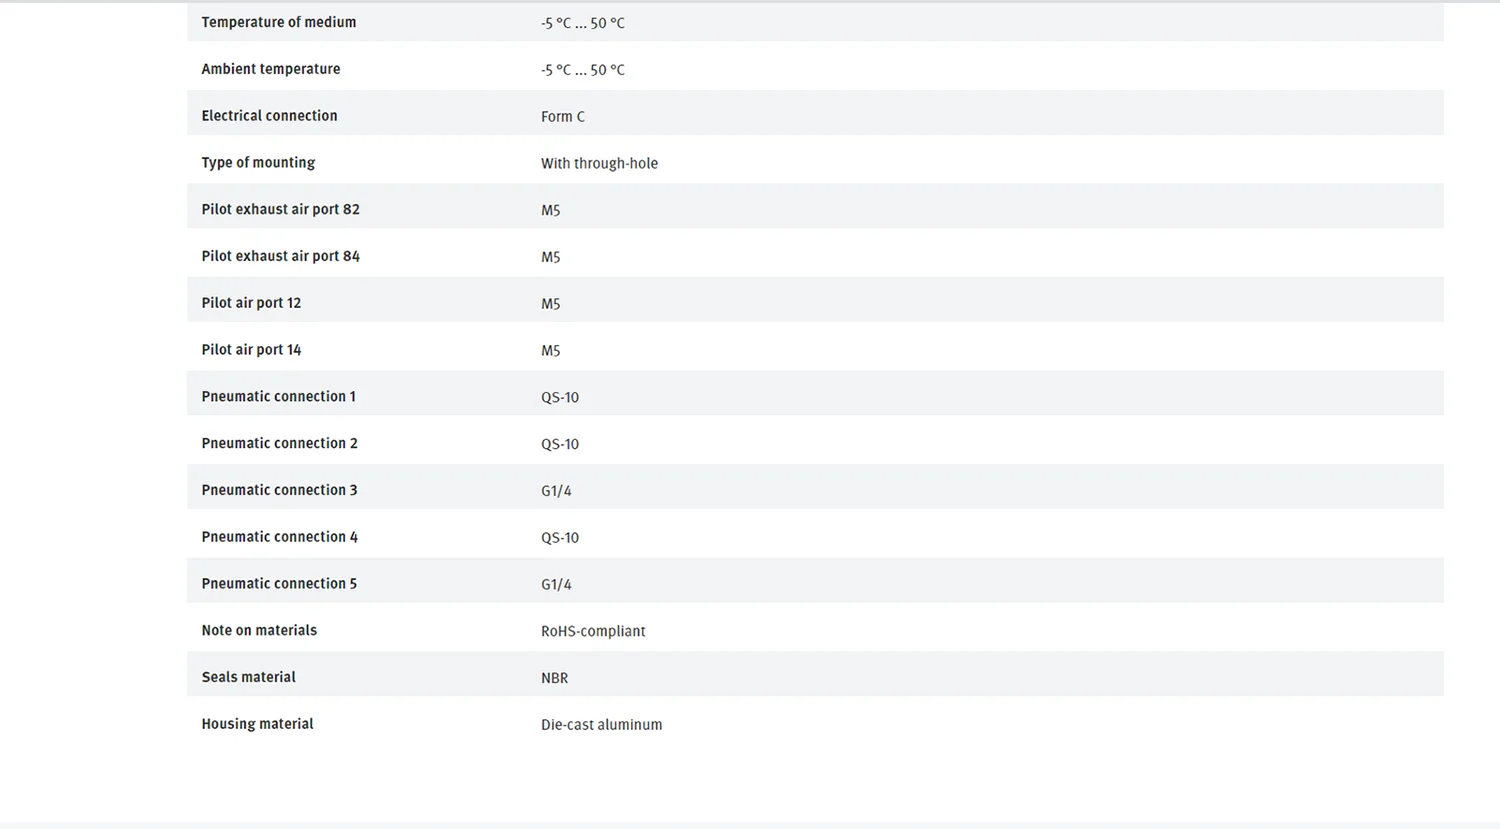1500x829 pixels.
Task: Click the G1/4 value for Pneumatic connection 3
Action: 556,491
